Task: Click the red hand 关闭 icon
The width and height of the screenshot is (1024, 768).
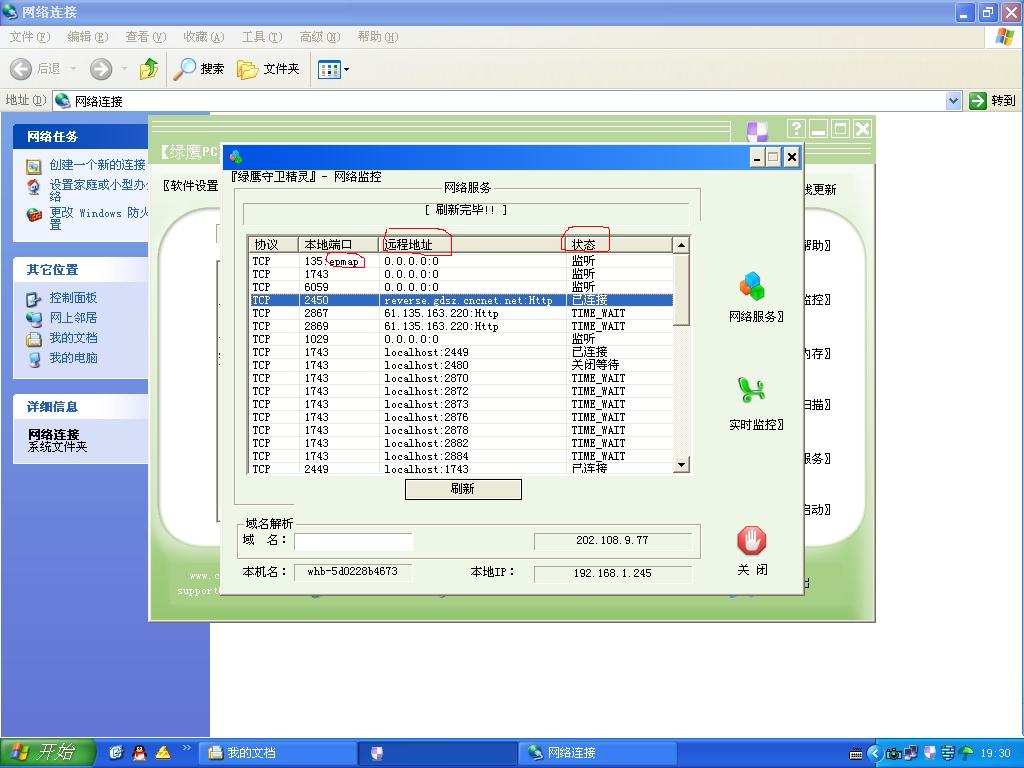Action: [x=752, y=541]
